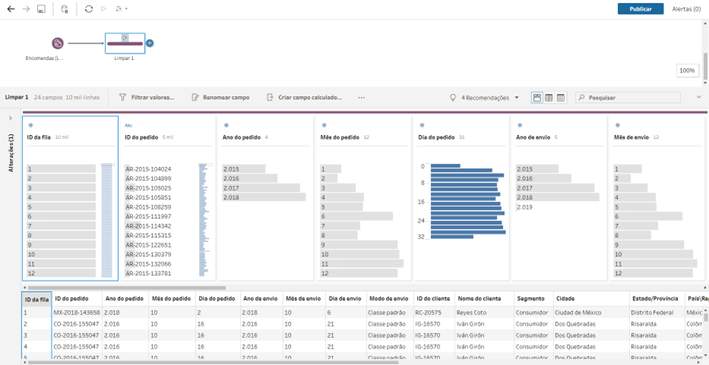Click the add data connection icon
This screenshot has width=709, height=365.
pos(65,9)
